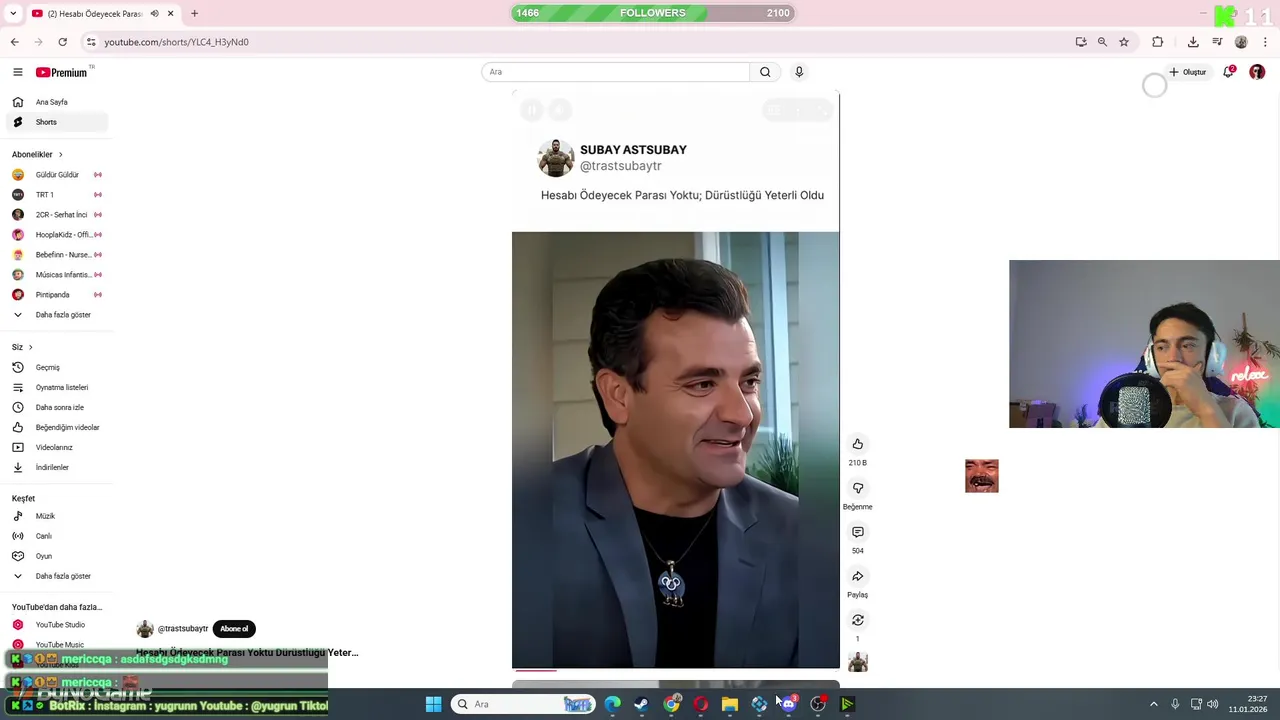Open Chrome downloads tray

pyautogui.click(x=1193, y=42)
